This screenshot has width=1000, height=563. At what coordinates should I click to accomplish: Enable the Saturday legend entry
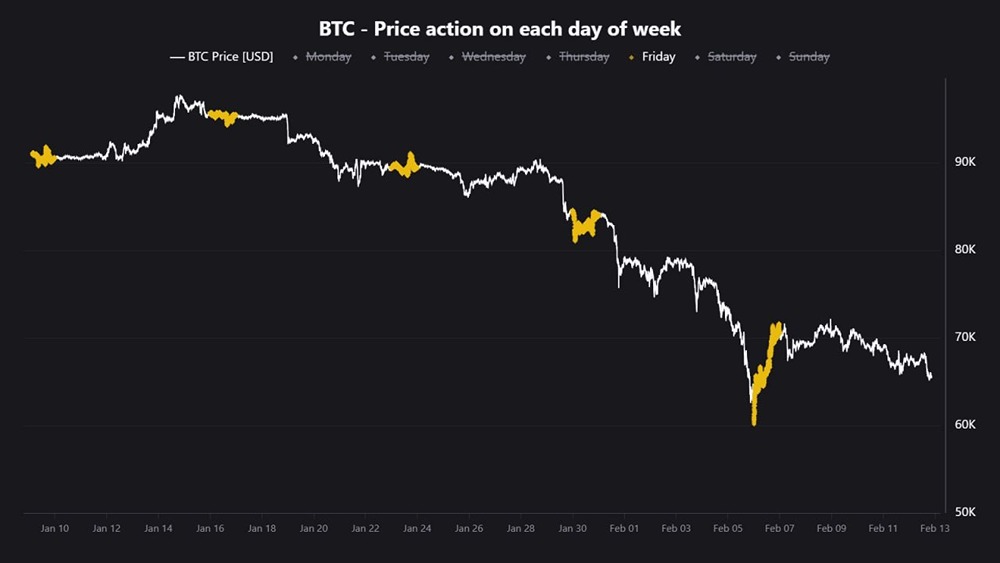point(732,57)
